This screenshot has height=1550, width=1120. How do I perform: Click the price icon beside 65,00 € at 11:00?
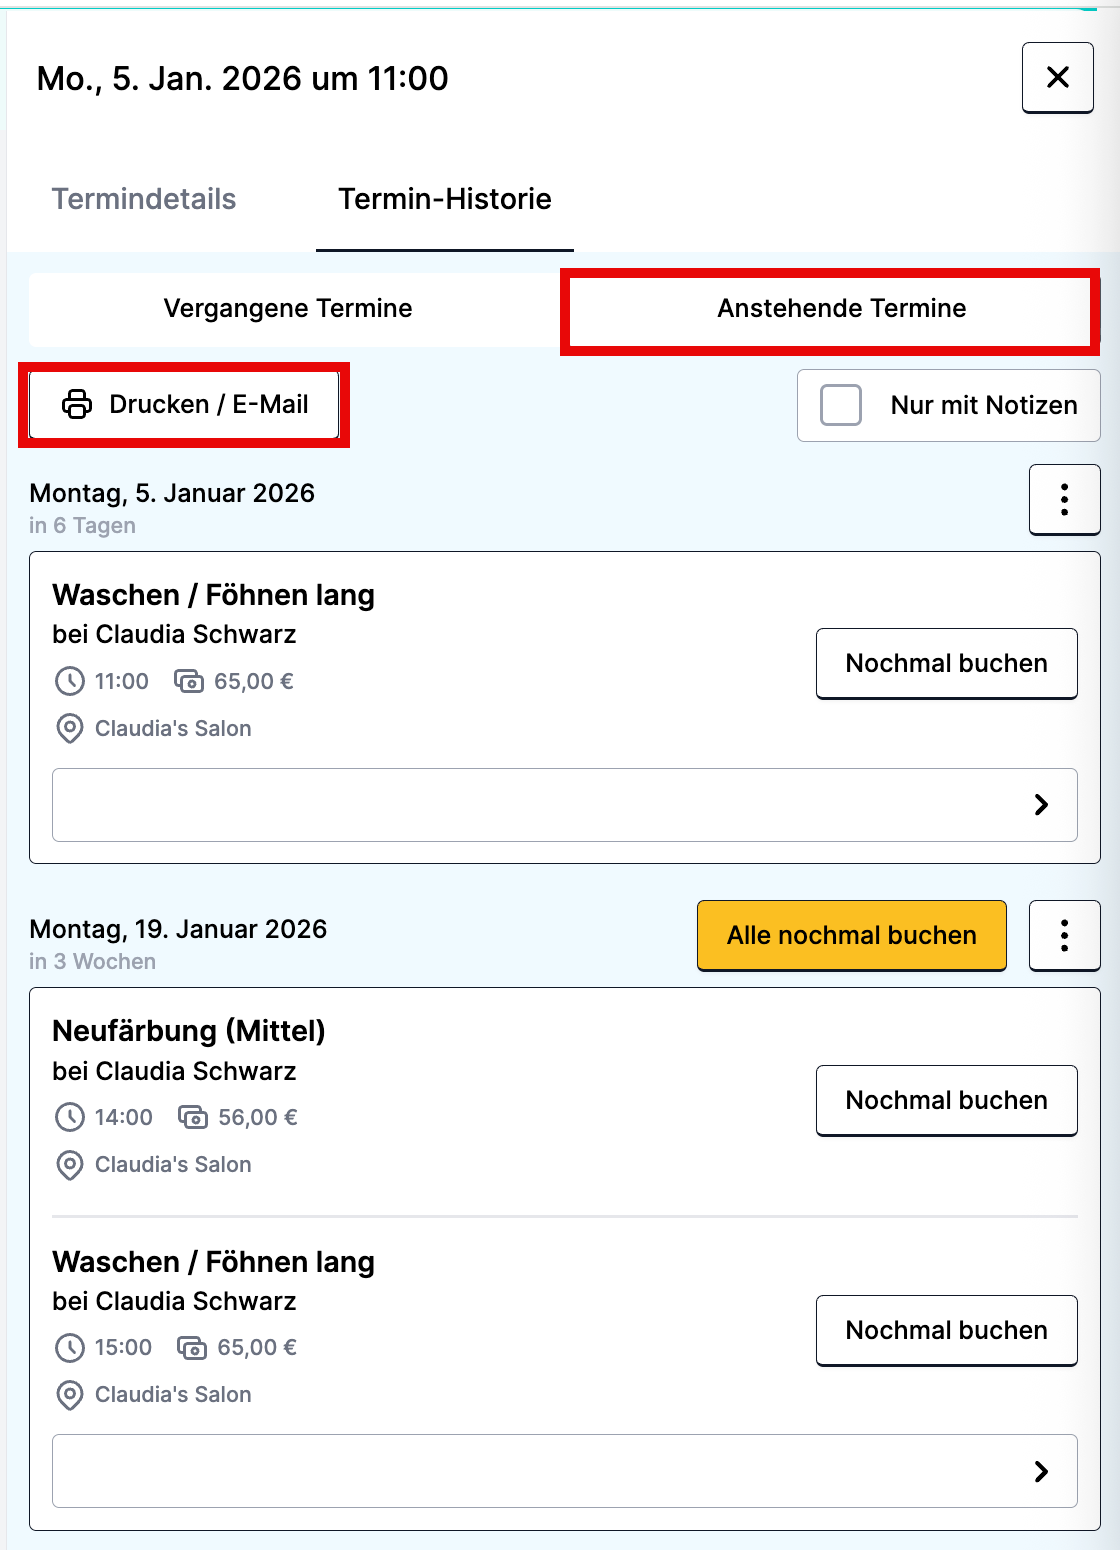189,682
